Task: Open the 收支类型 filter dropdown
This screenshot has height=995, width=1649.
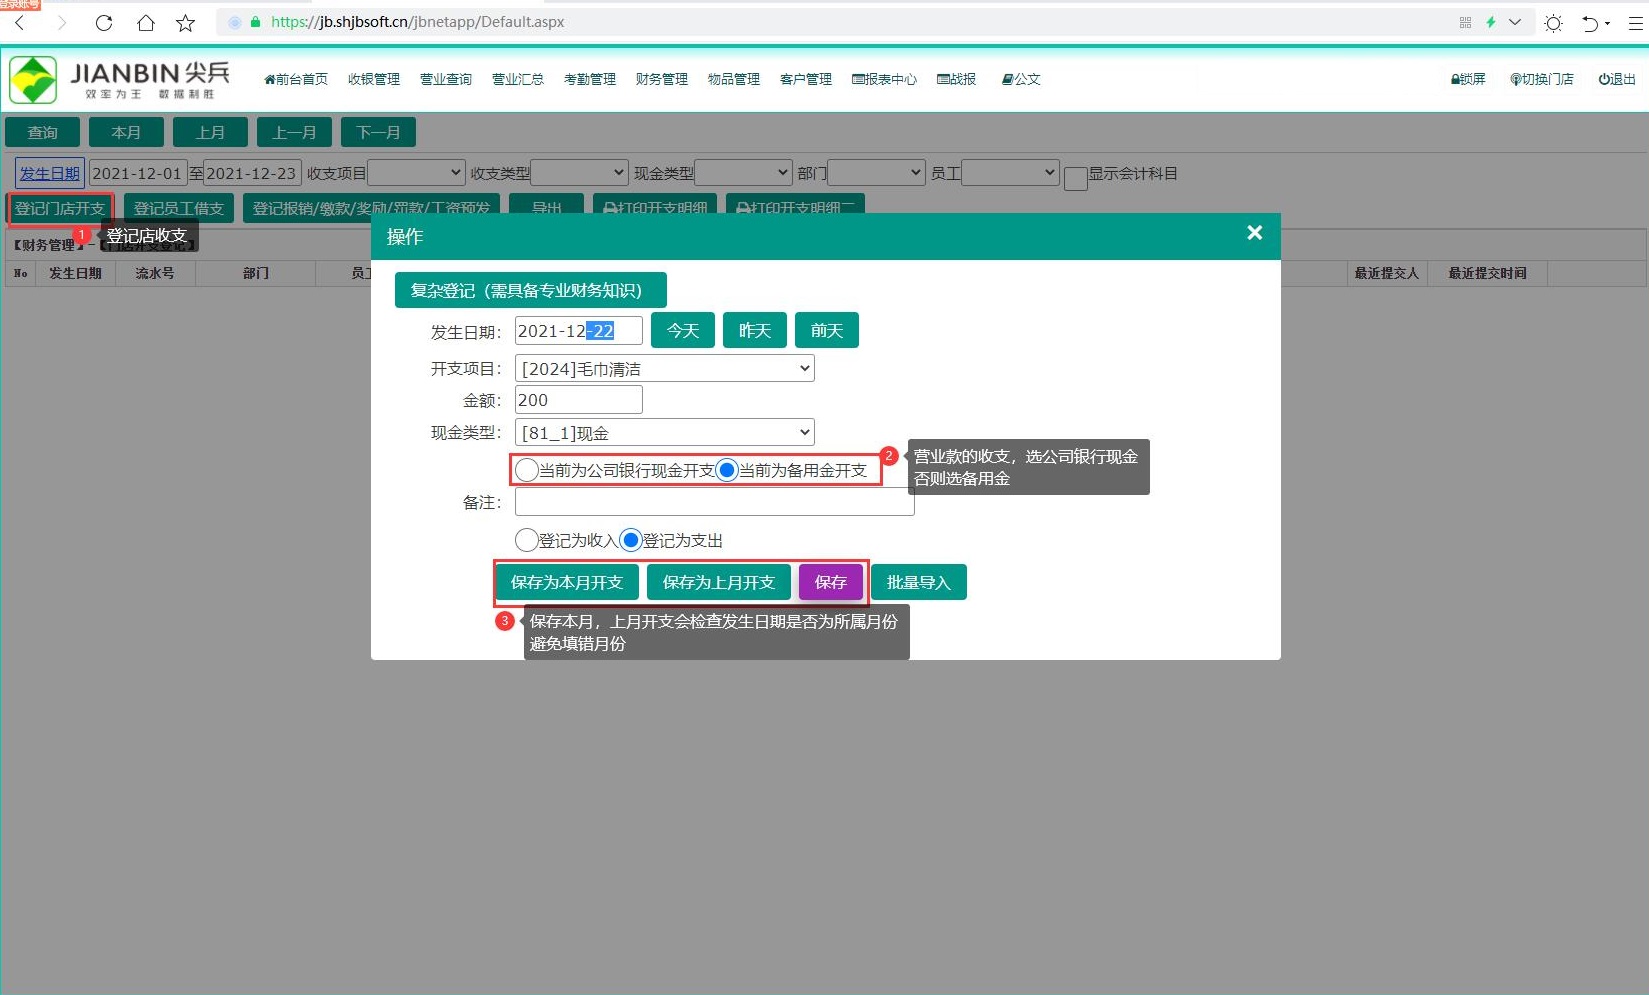Action: pos(580,173)
